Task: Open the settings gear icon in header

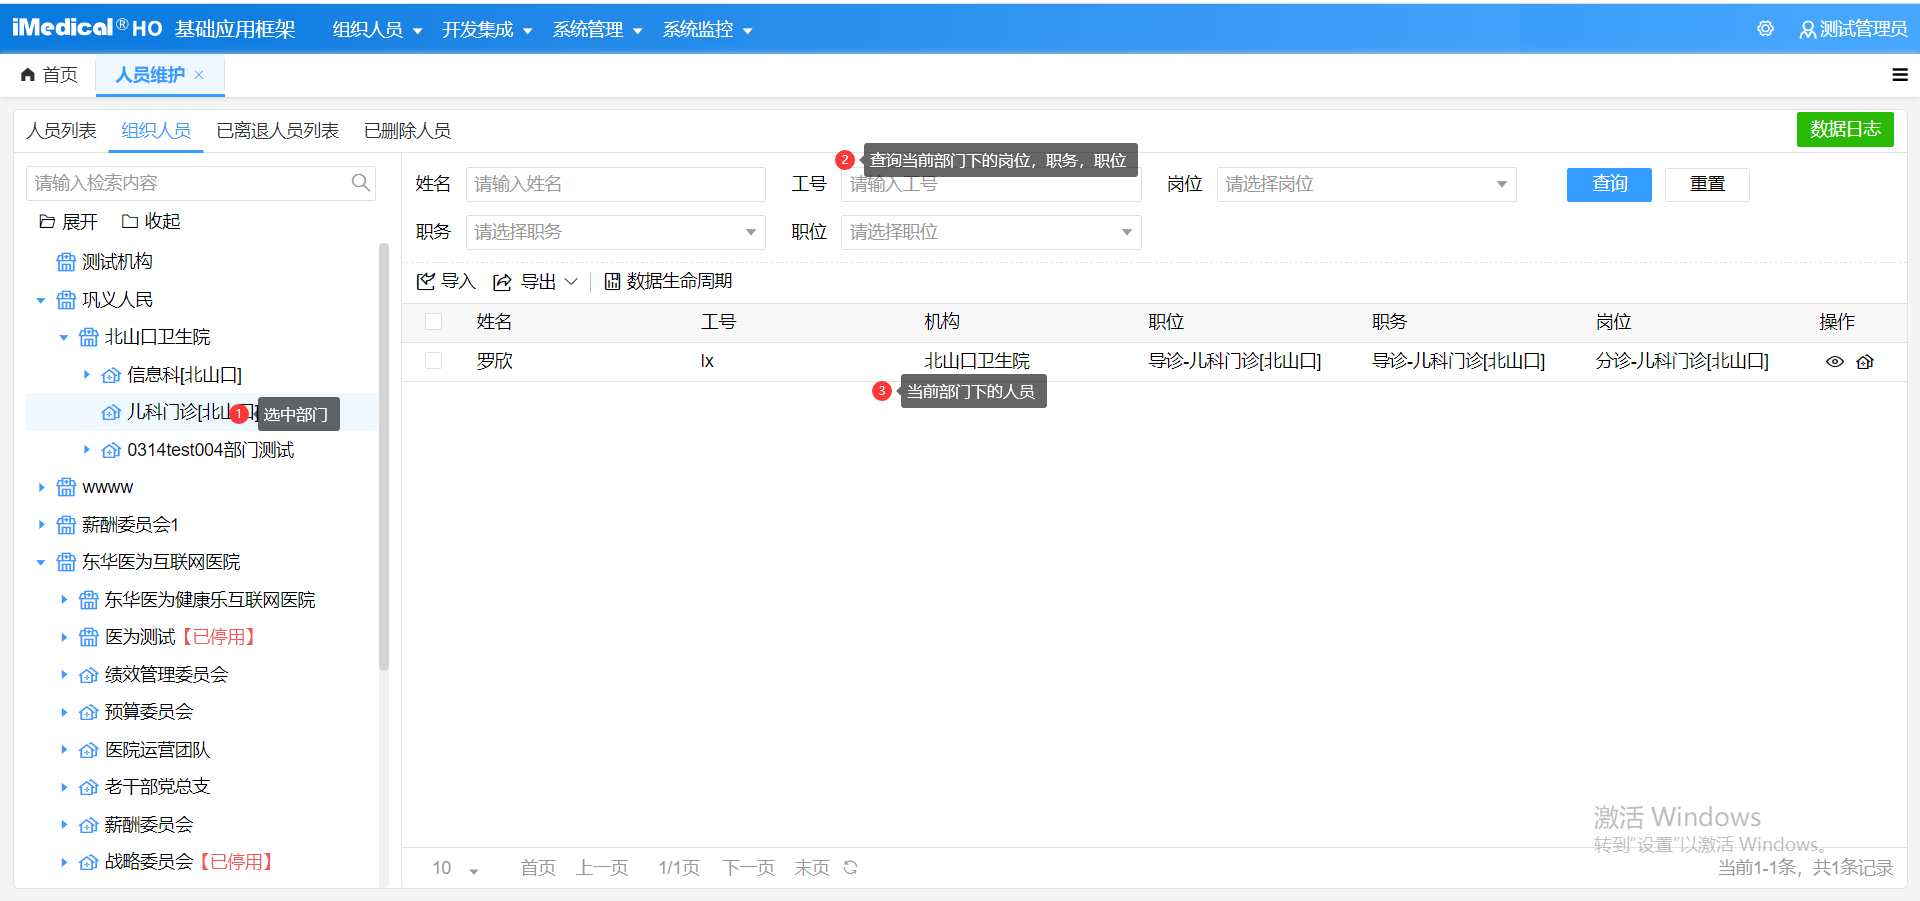Action: [1765, 29]
